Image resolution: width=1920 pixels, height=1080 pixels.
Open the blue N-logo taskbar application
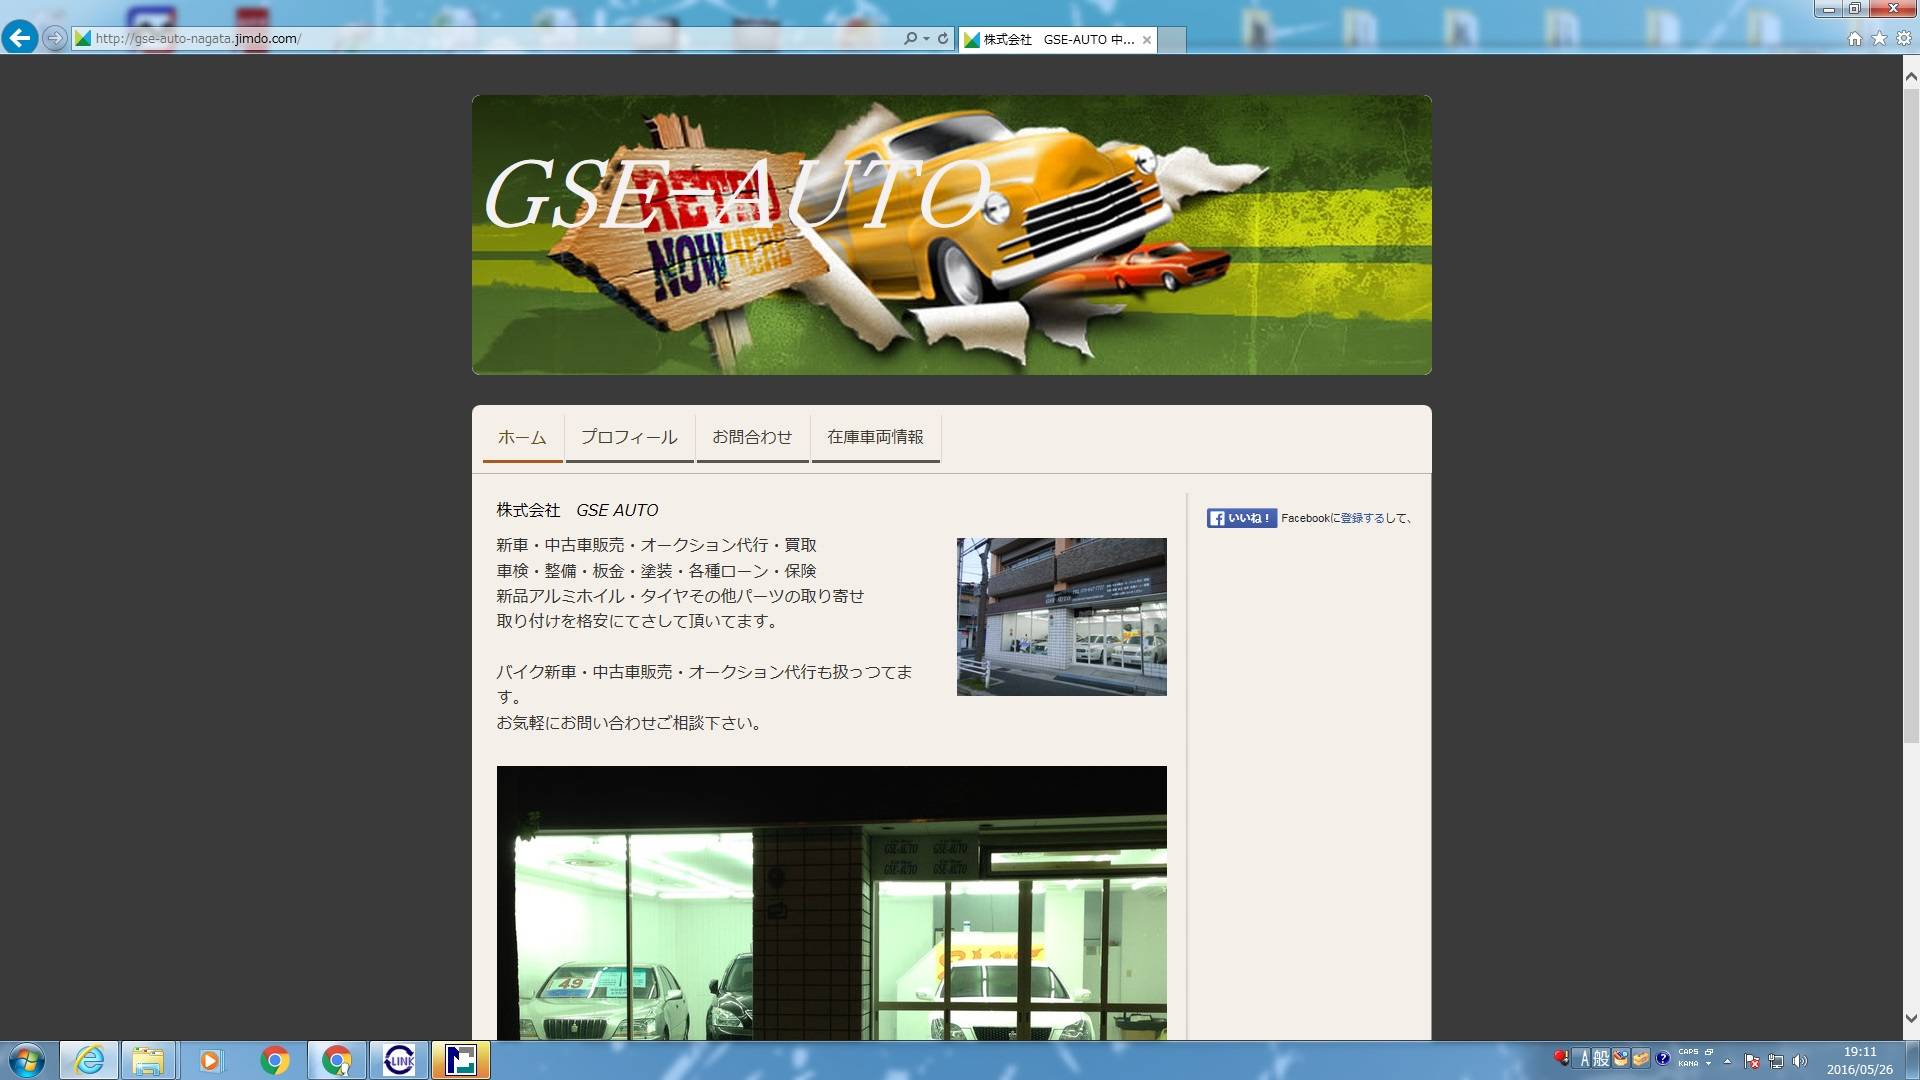click(461, 1060)
